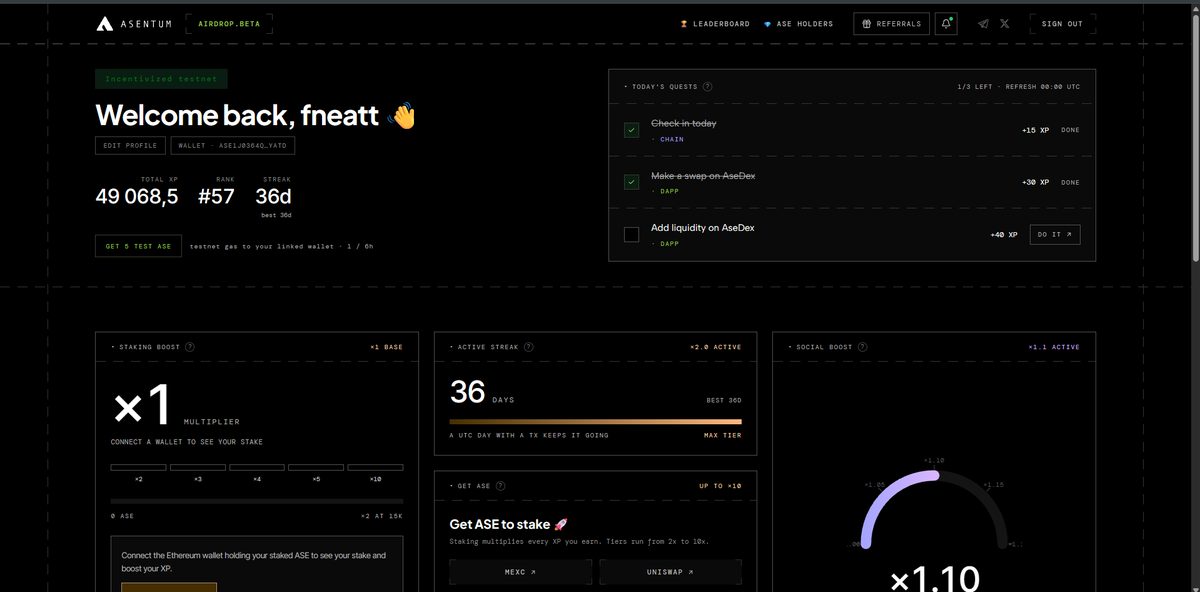Click the wallet address button
Image resolution: width=1200 pixels, height=592 pixels.
point(232,146)
